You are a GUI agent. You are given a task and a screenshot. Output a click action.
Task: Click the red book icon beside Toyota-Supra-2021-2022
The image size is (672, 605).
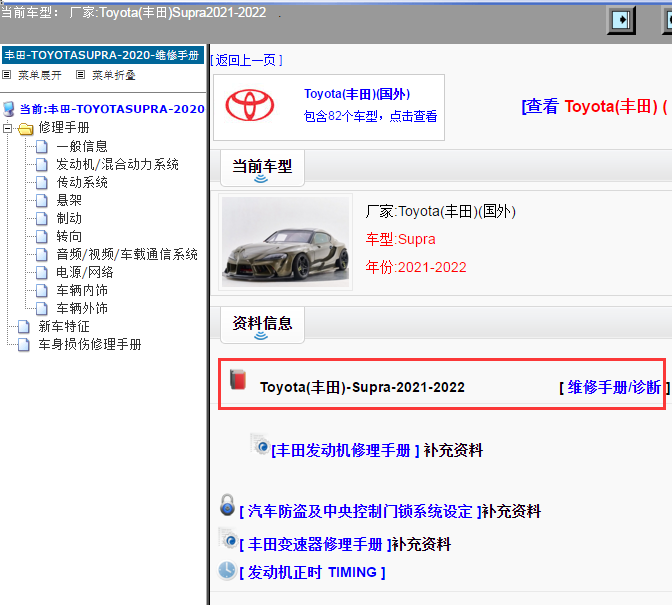click(x=238, y=379)
